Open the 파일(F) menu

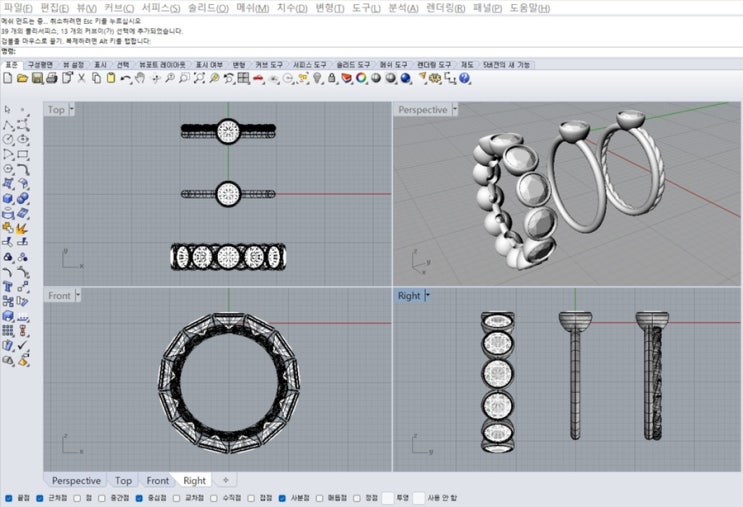pos(18,8)
